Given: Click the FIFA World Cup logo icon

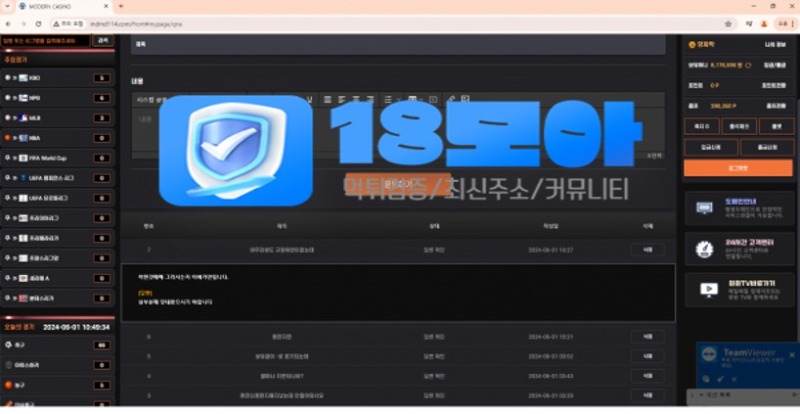Looking at the screenshot, I should [x=23, y=158].
